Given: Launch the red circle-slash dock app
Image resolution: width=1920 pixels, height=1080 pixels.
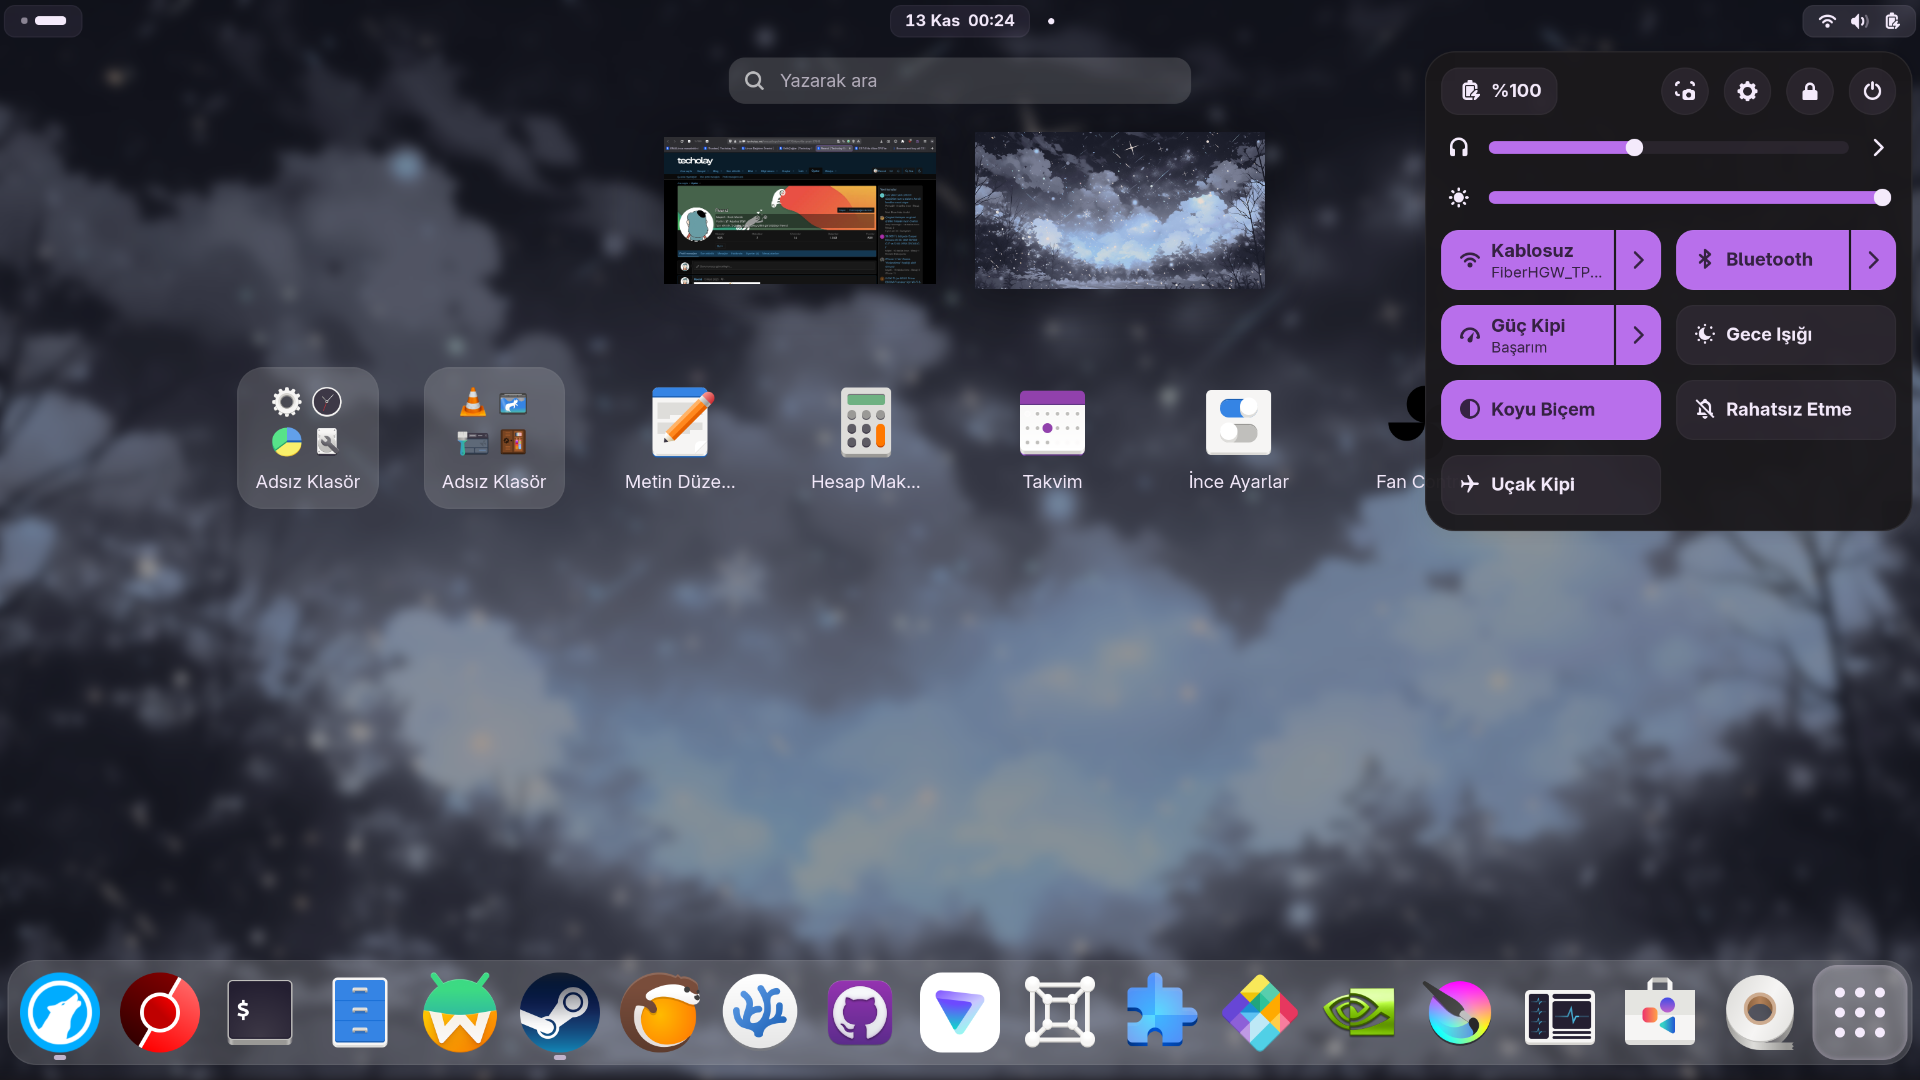Looking at the screenshot, I should click(x=160, y=1012).
